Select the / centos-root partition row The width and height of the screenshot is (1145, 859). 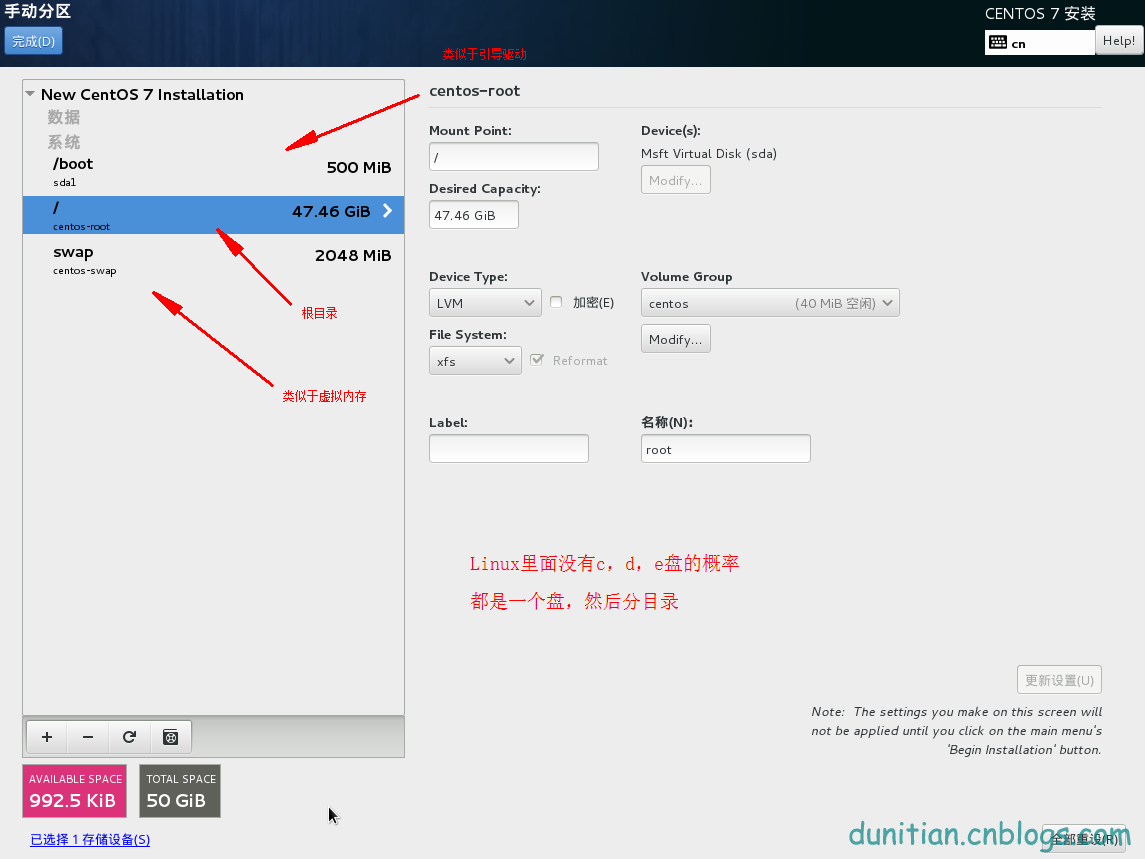coord(213,215)
